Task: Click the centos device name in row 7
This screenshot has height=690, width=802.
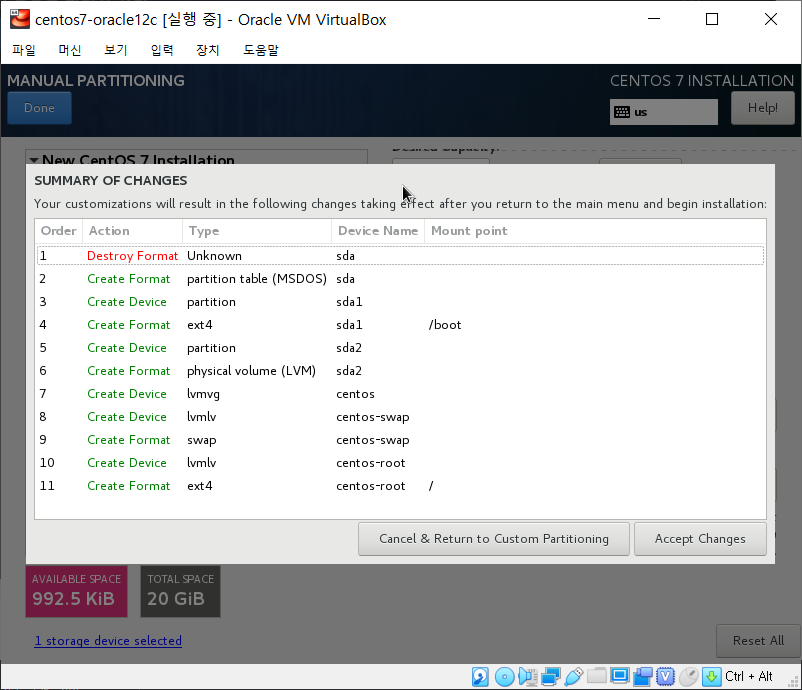Action: click(x=355, y=394)
